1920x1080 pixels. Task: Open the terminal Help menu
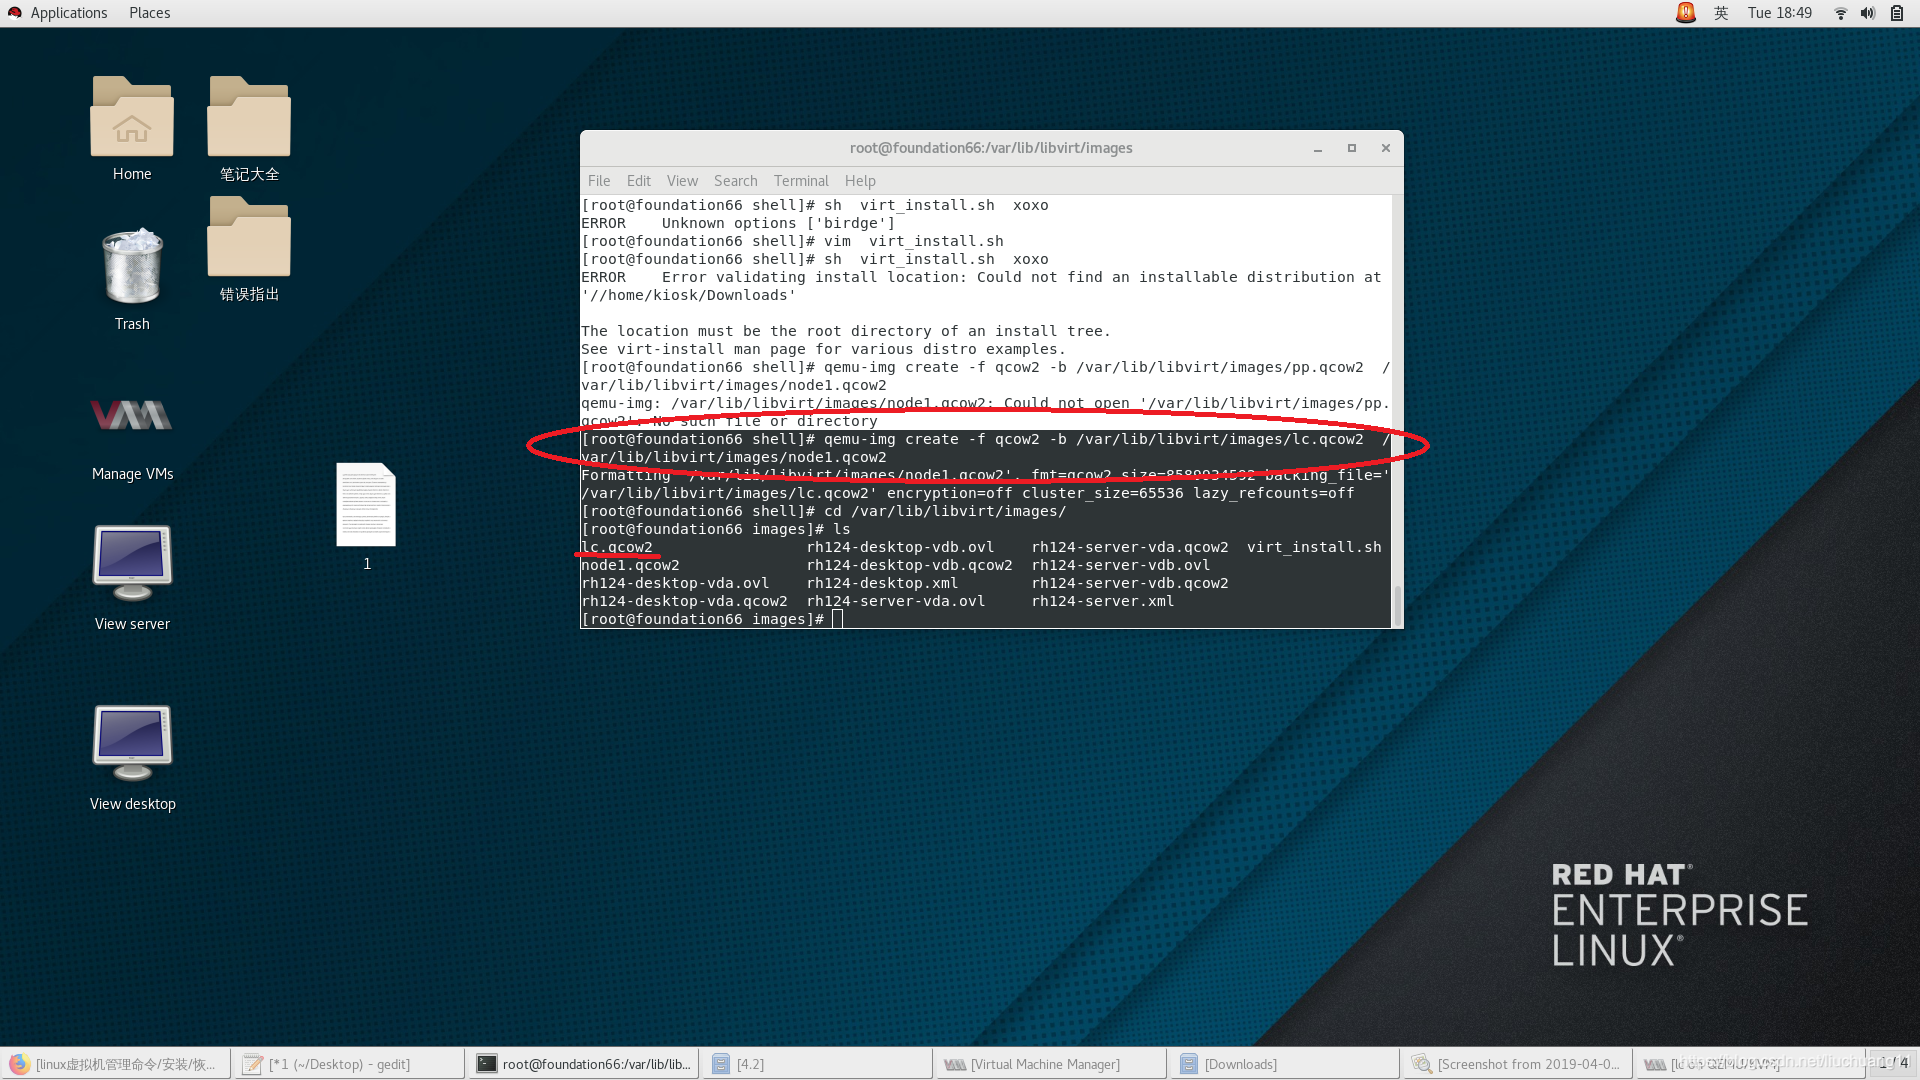point(860,181)
